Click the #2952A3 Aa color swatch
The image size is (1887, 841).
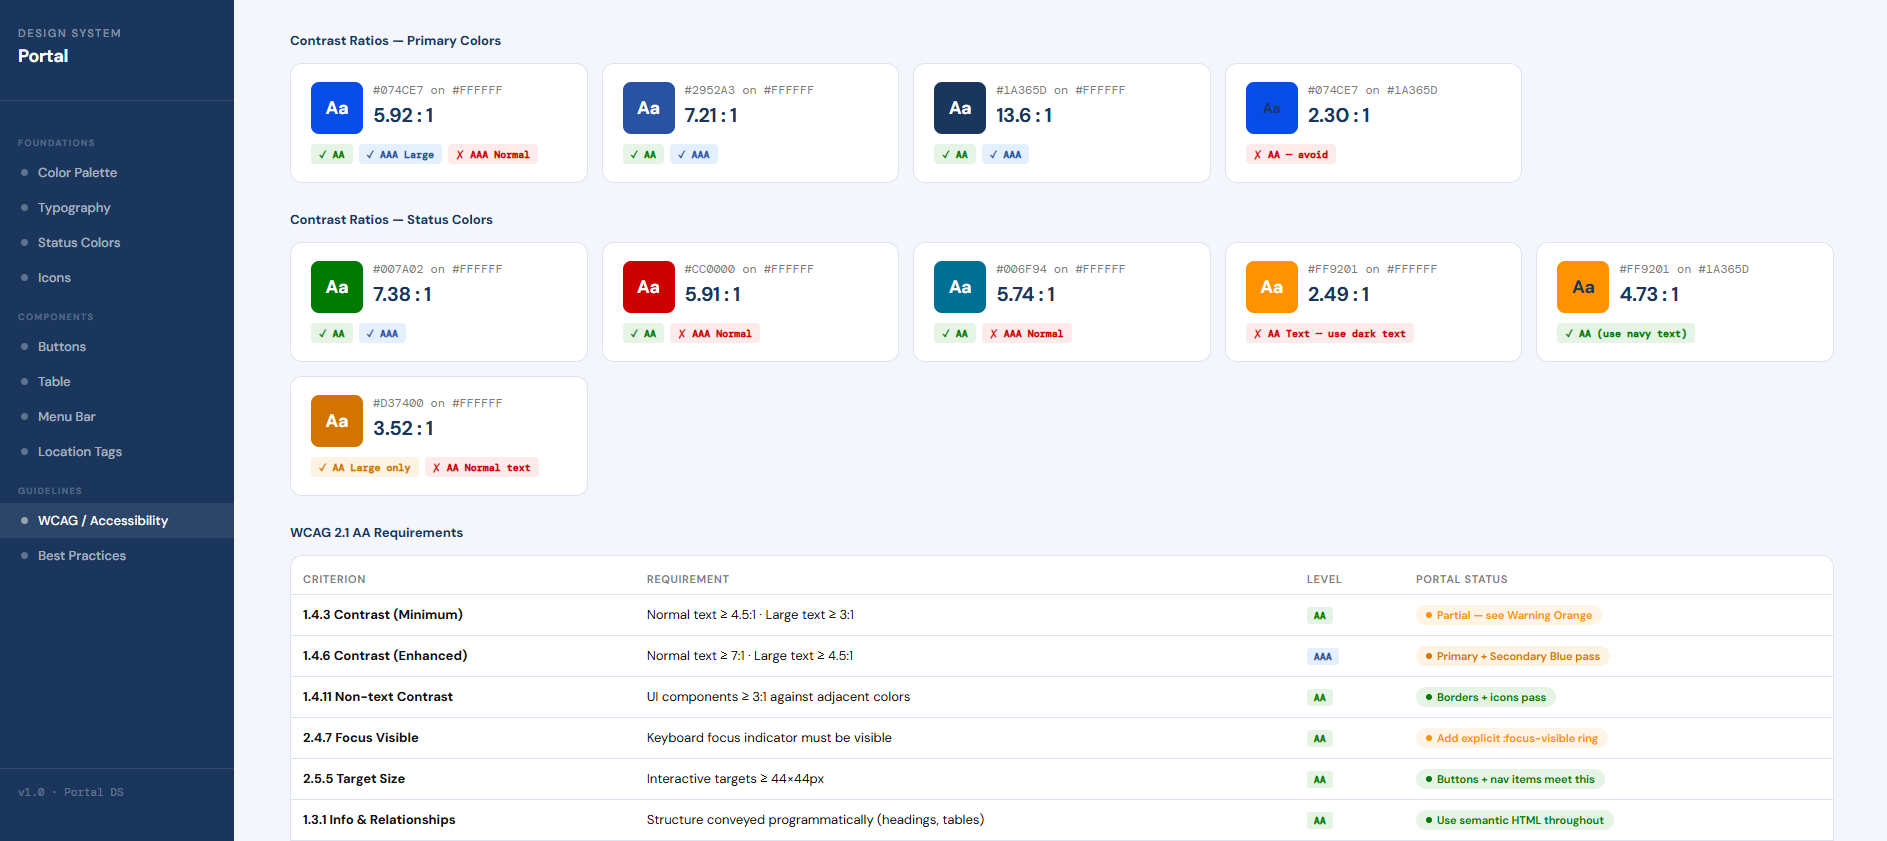649,108
